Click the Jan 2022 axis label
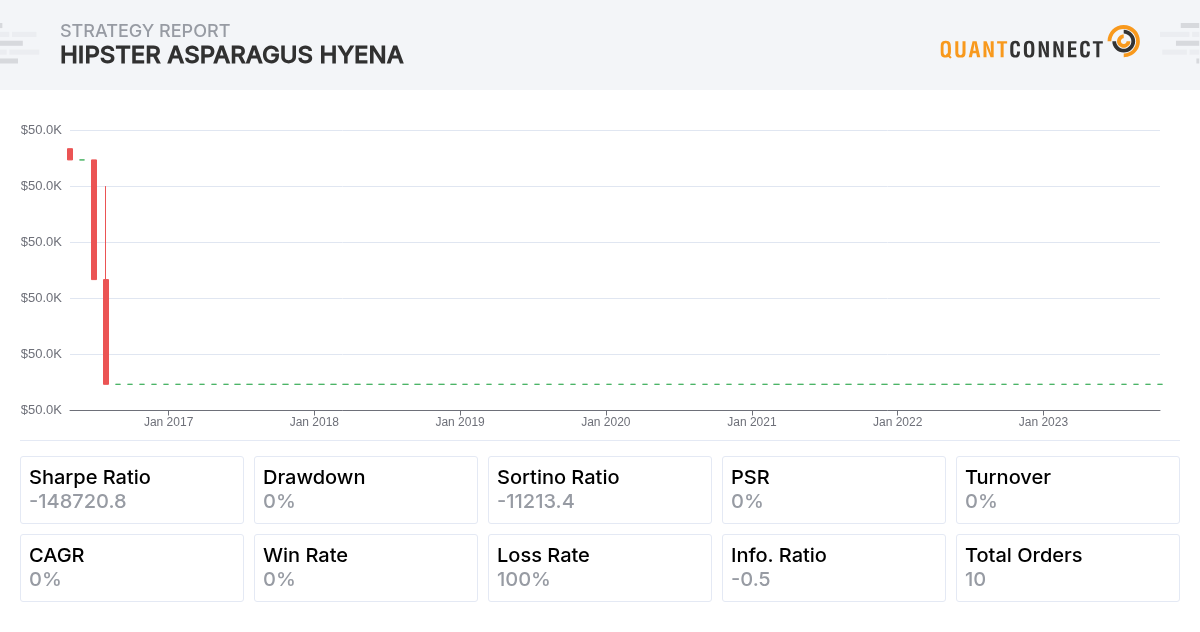 click(x=898, y=422)
